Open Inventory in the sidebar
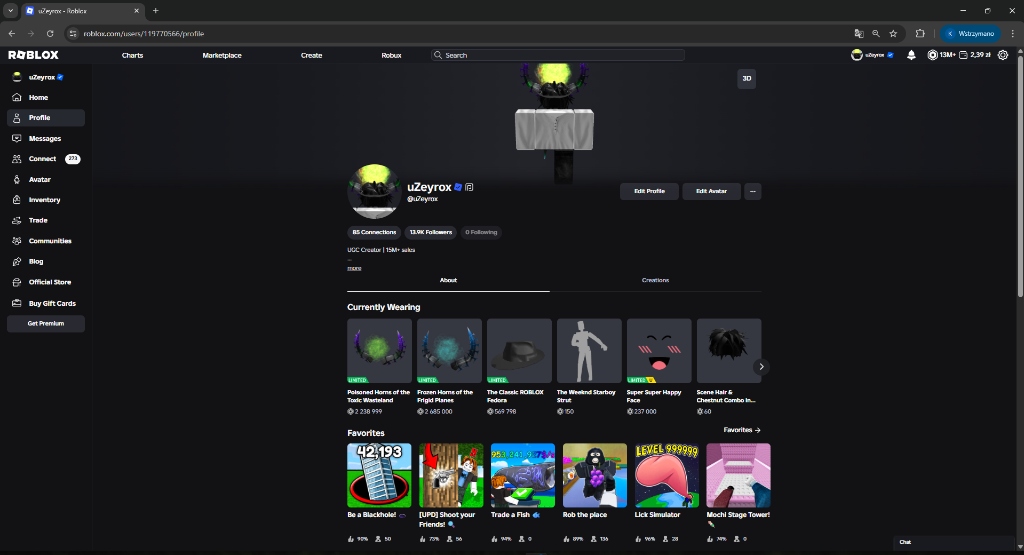The image size is (1024, 555). (45, 200)
